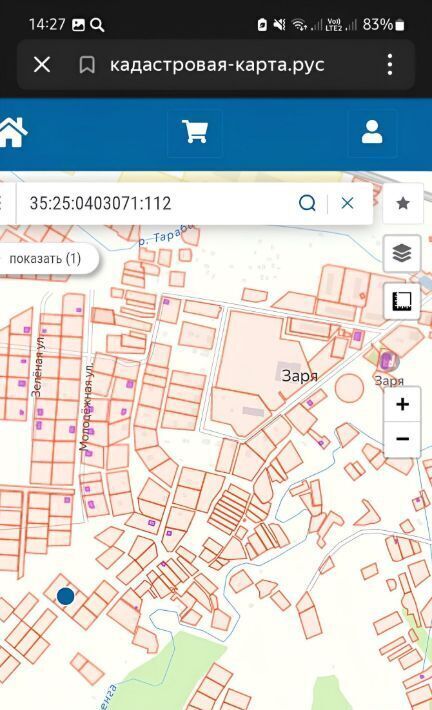Open the shopping cart
Viewport: 432px width, 710px height.
pos(195,132)
